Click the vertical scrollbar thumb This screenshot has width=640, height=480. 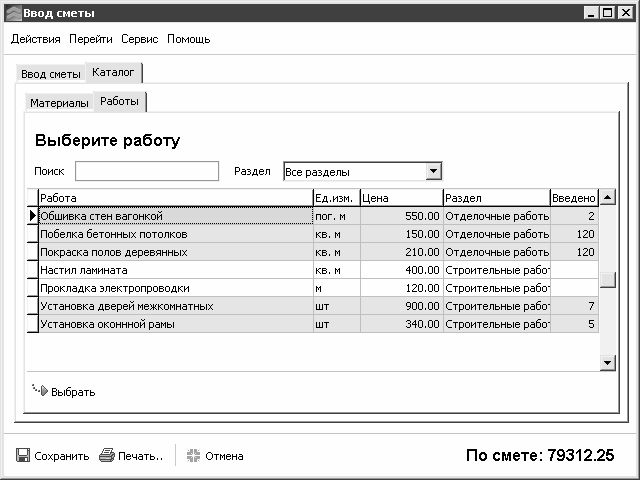608,280
